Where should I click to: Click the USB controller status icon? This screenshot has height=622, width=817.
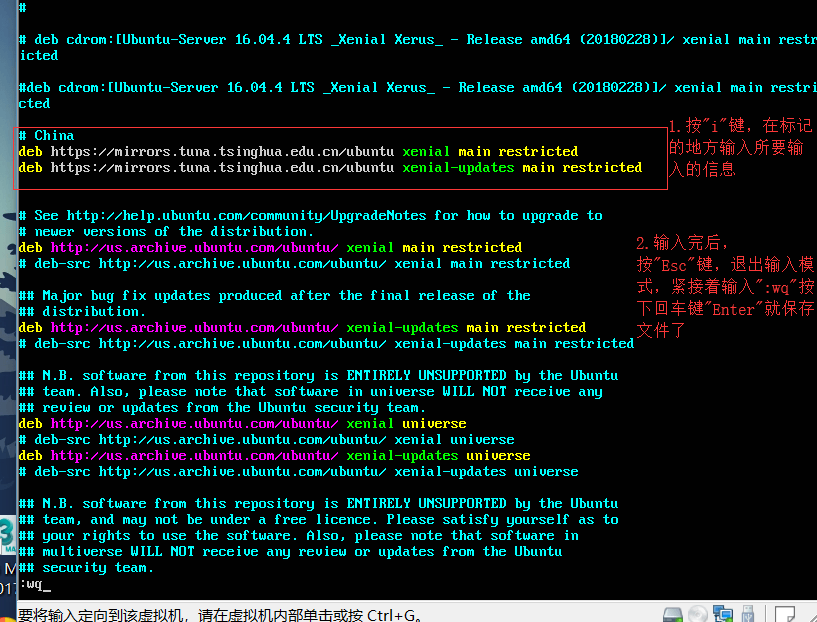coord(747,614)
